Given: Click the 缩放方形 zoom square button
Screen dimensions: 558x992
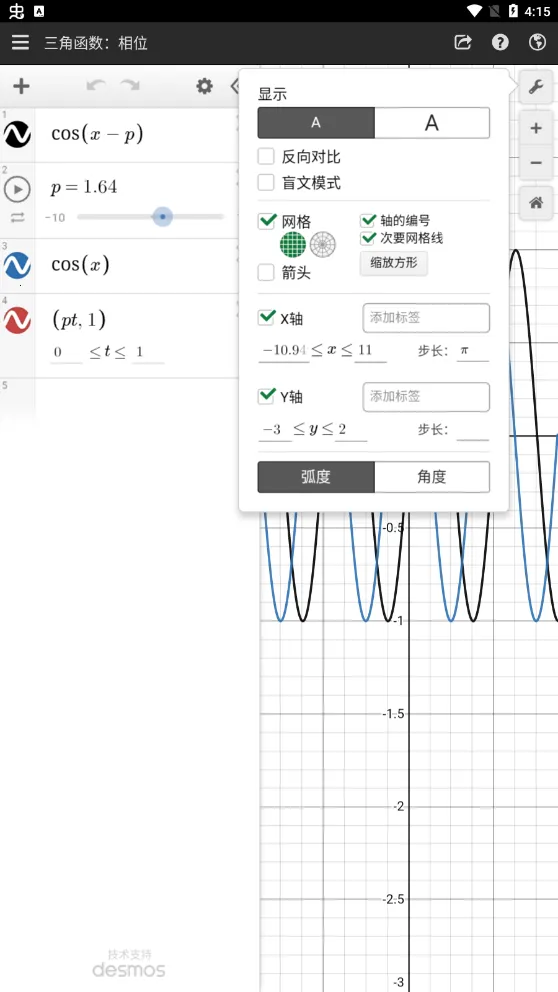Looking at the screenshot, I should [394, 263].
